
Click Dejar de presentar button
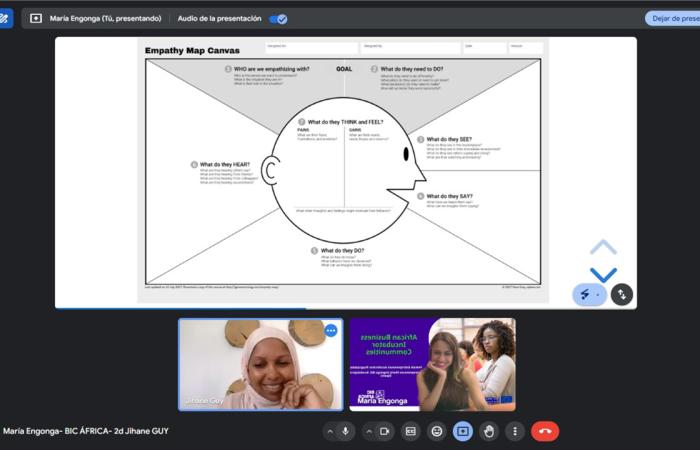tap(672, 18)
